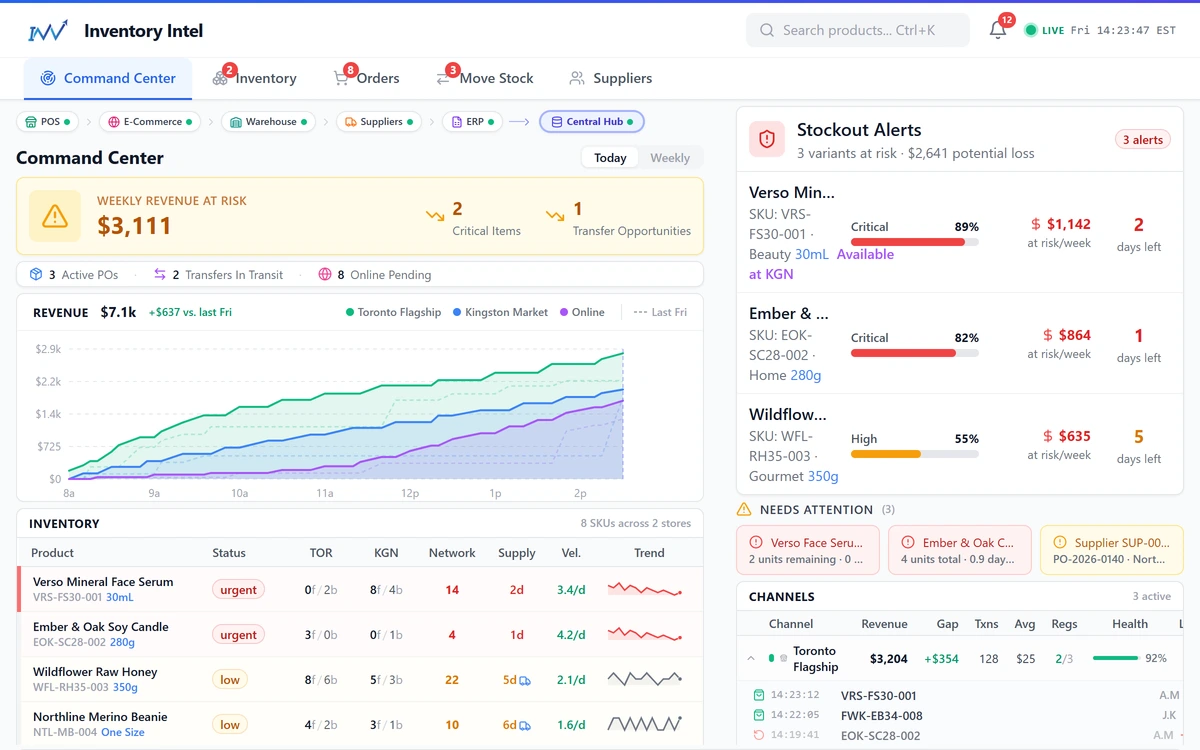Focus the Search products field
The image size is (1200, 750).
[858, 30]
